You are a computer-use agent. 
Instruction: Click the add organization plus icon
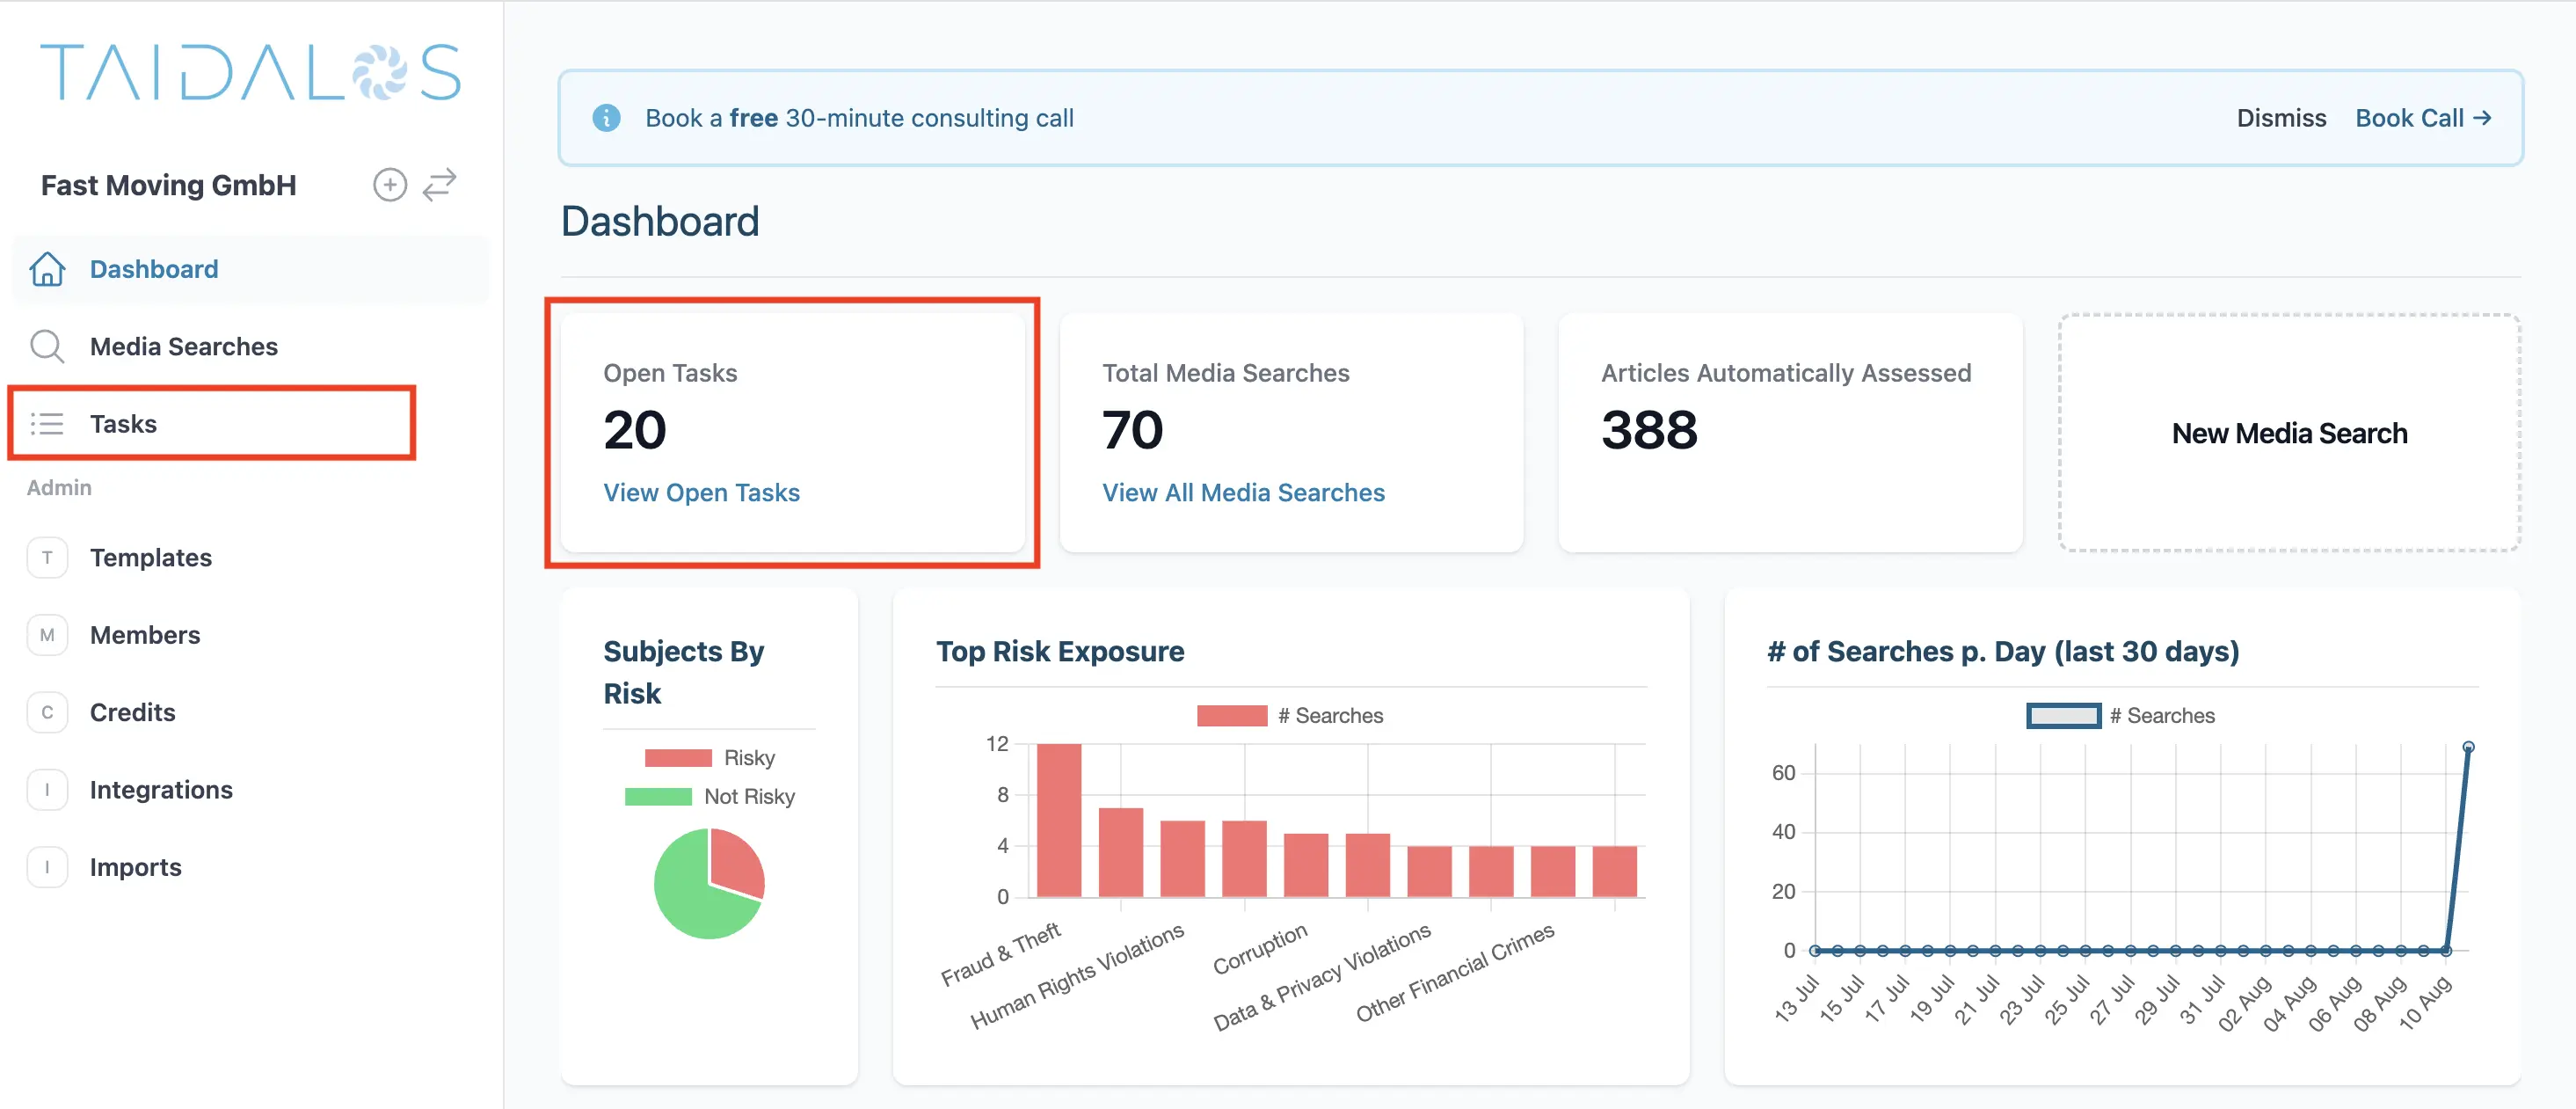(x=389, y=185)
